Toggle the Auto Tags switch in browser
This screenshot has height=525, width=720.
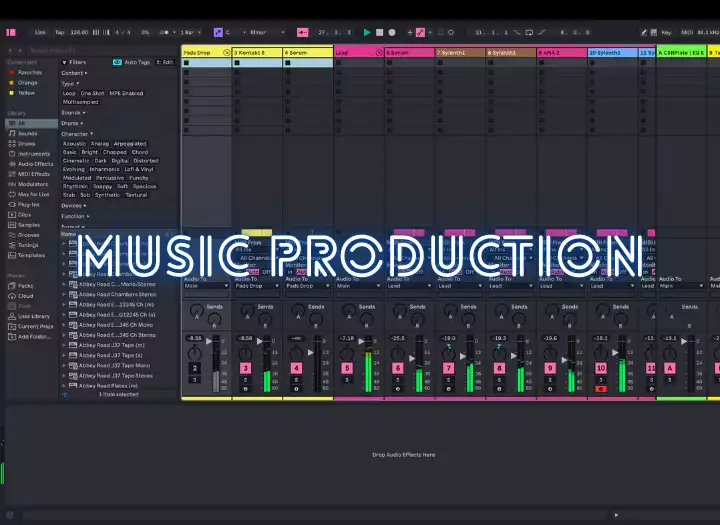[x=118, y=62]
